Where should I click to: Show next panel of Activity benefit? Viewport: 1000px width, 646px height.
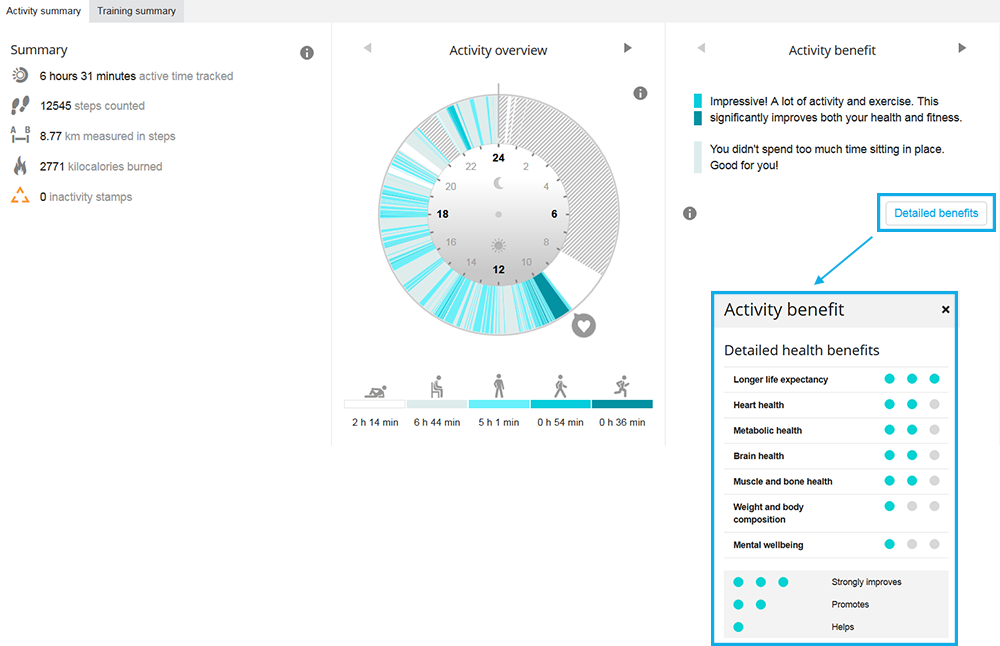962,48
